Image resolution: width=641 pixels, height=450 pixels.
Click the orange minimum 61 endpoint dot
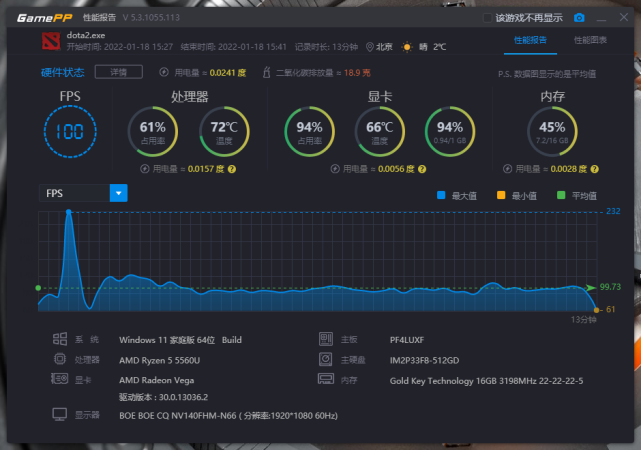tap(596, 310)
